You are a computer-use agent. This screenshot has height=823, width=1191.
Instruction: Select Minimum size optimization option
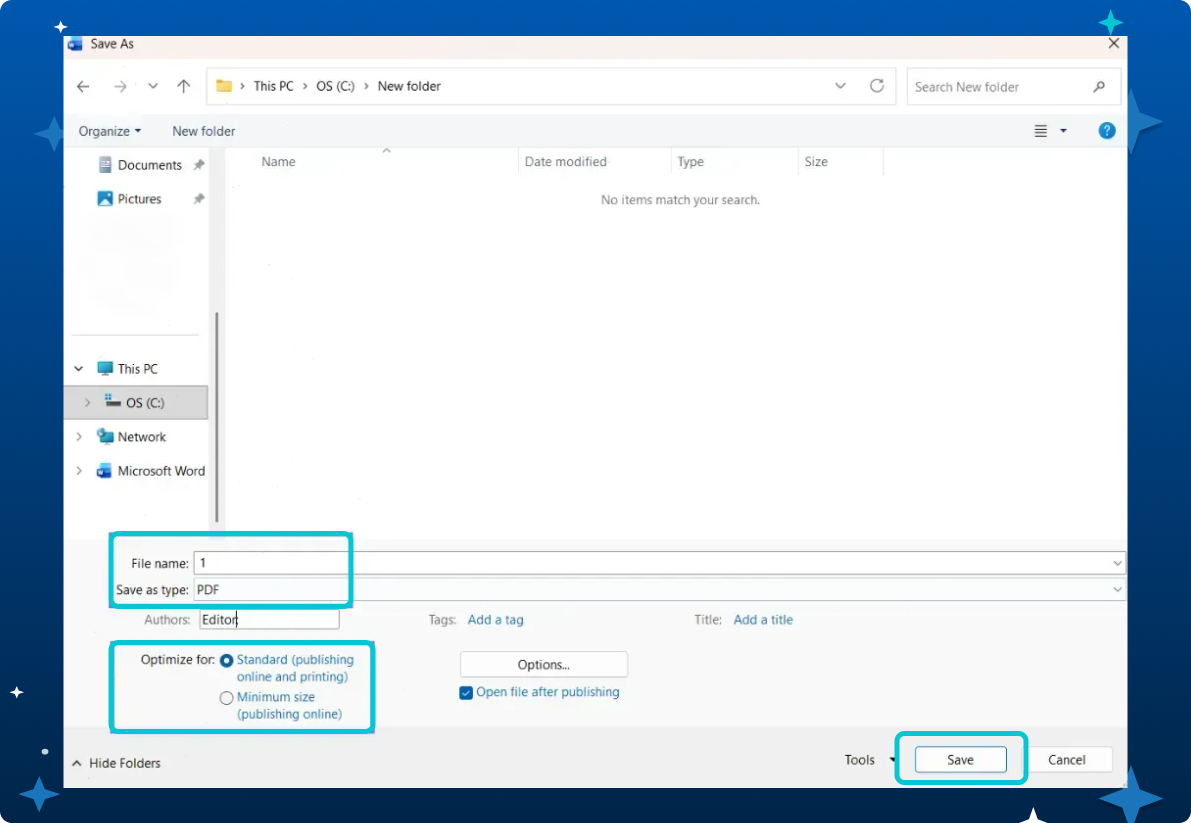[x=227, y=698]
